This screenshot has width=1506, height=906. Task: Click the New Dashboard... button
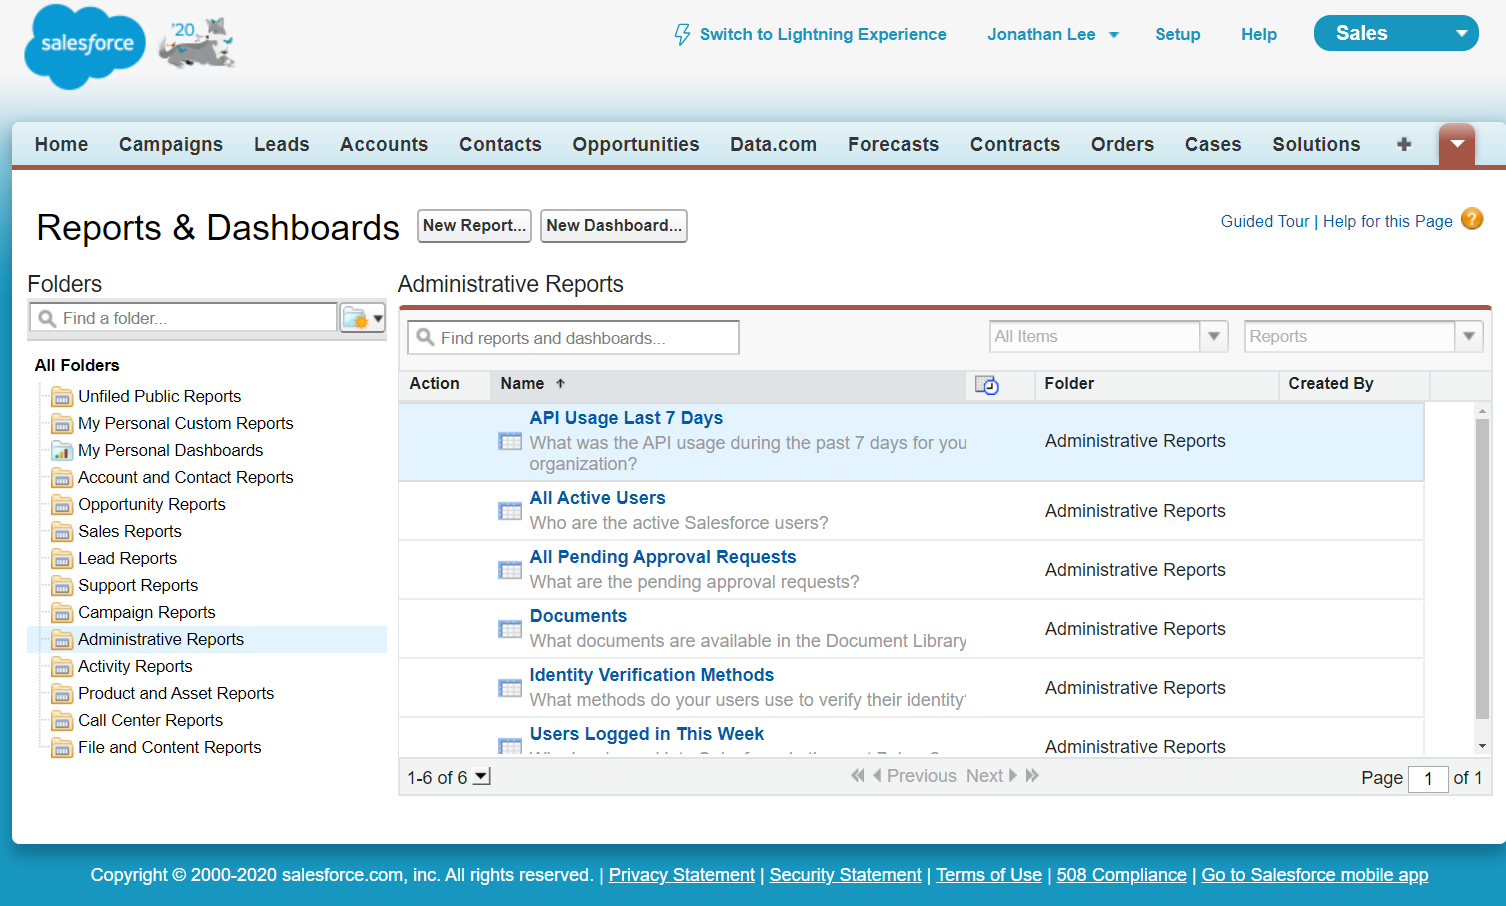[x=614, y=226]
